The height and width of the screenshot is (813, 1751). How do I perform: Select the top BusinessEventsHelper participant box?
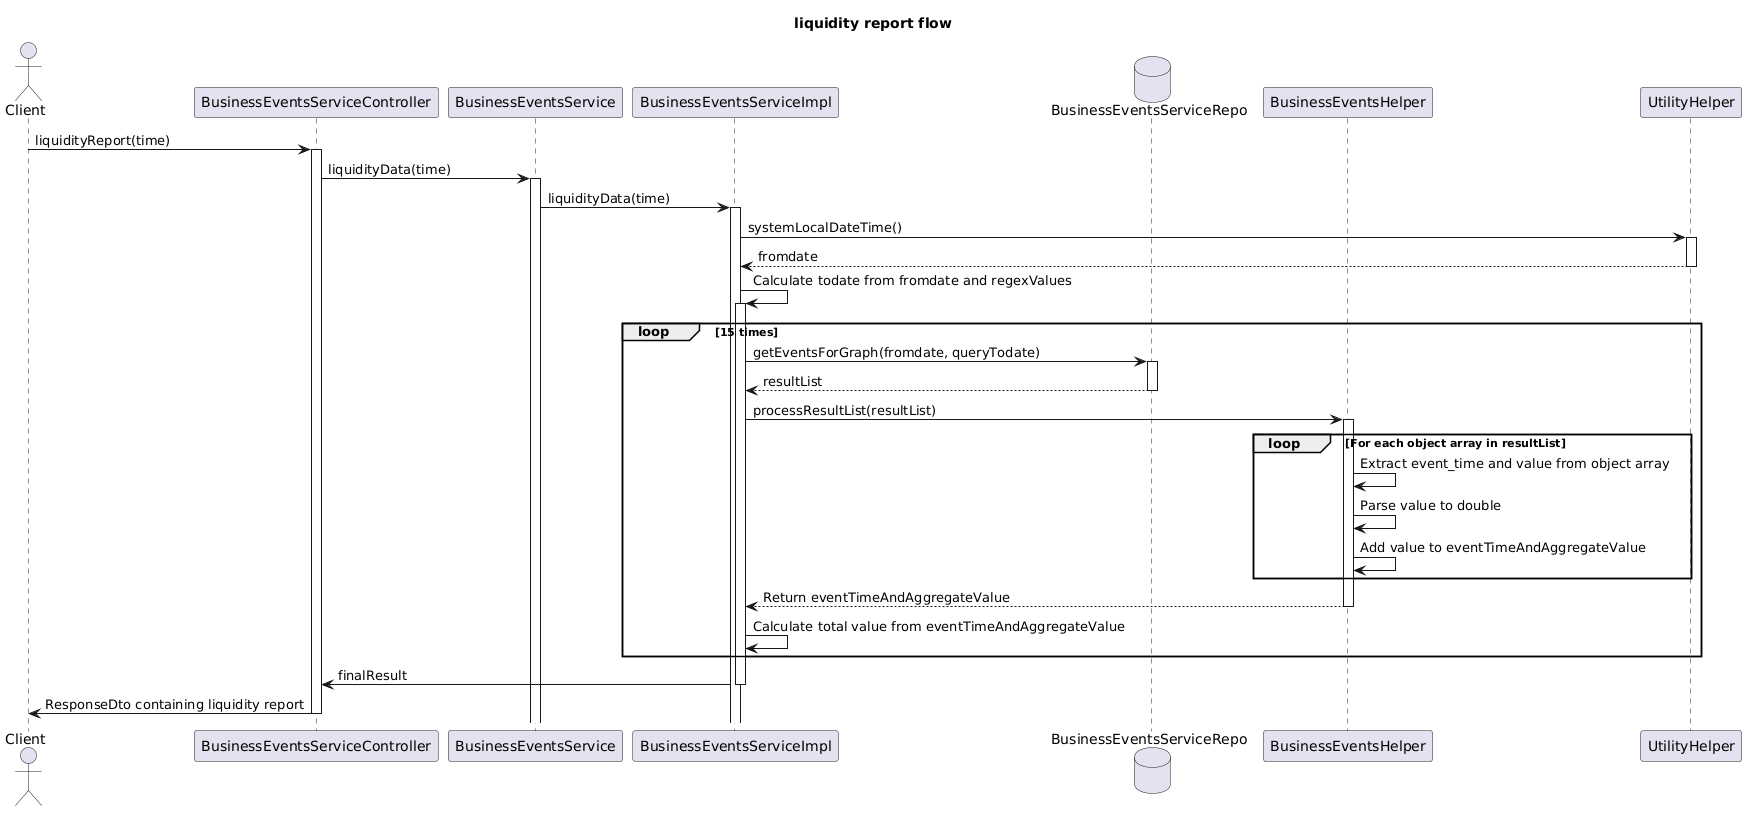coord(1348,102)
